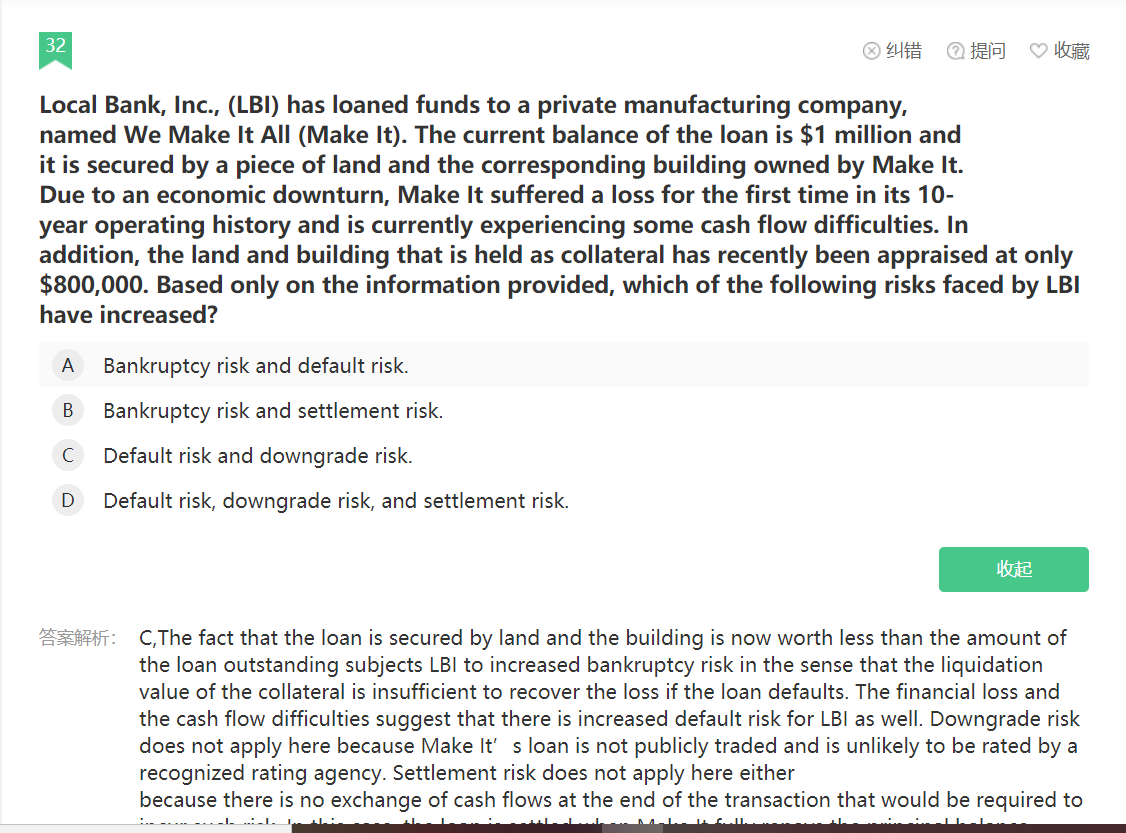
Task: Click answer text "Bankruptcy risk and default risk."
Action: [x=255, y=366]
